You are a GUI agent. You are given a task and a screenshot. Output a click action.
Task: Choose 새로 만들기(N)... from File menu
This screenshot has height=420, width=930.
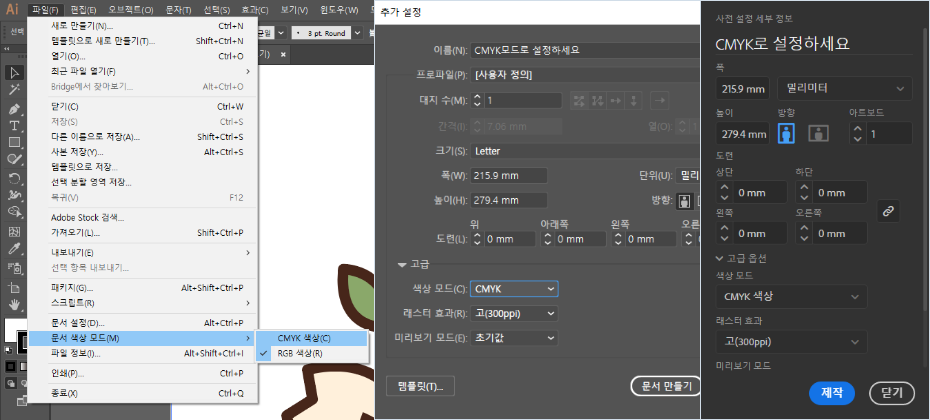[143, 26]
